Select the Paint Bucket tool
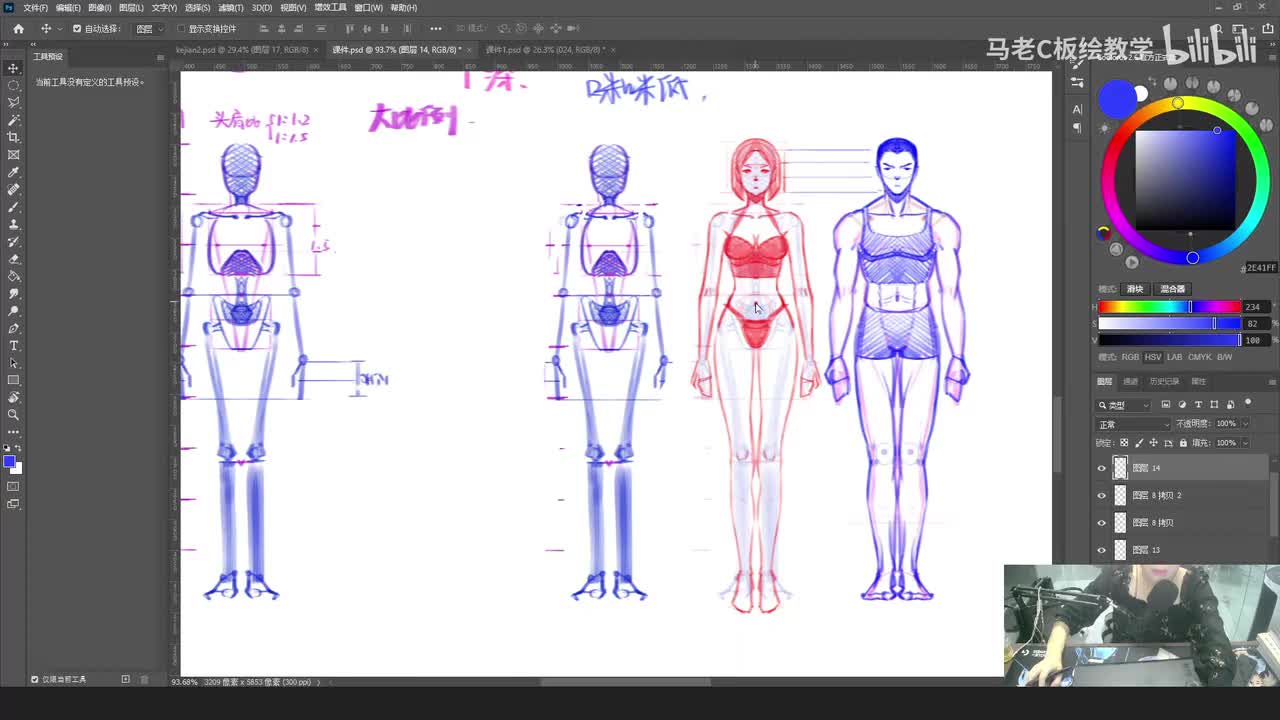Viewport: 1280px width, 720px height. point(14,276)
